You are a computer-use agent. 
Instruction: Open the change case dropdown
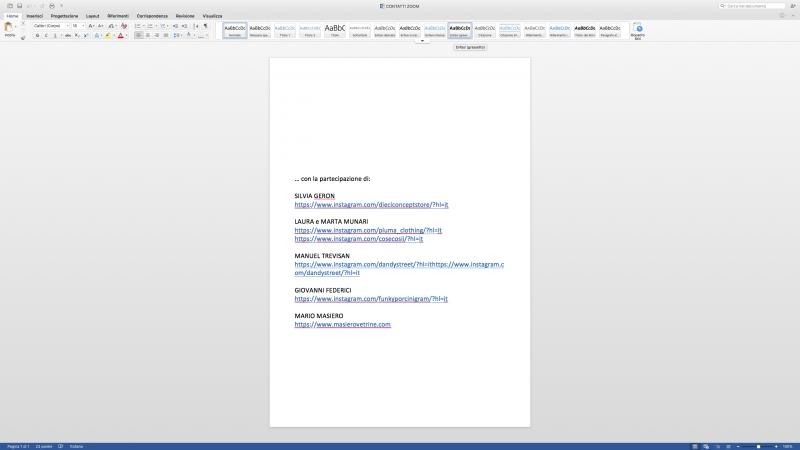pos(112,26)
